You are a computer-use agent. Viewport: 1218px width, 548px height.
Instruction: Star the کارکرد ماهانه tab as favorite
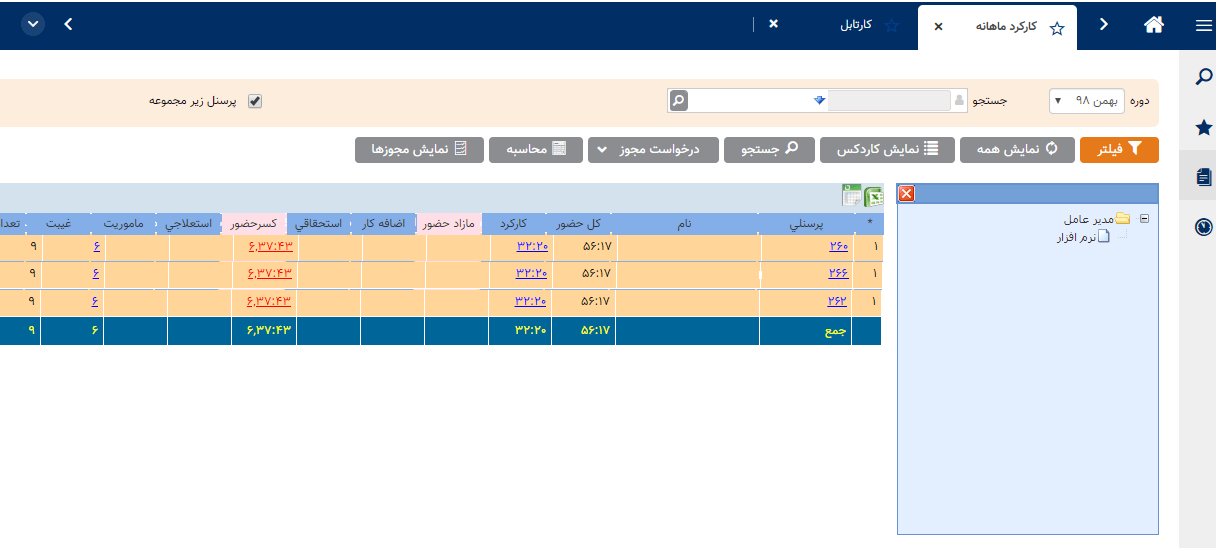[1057, 28]
